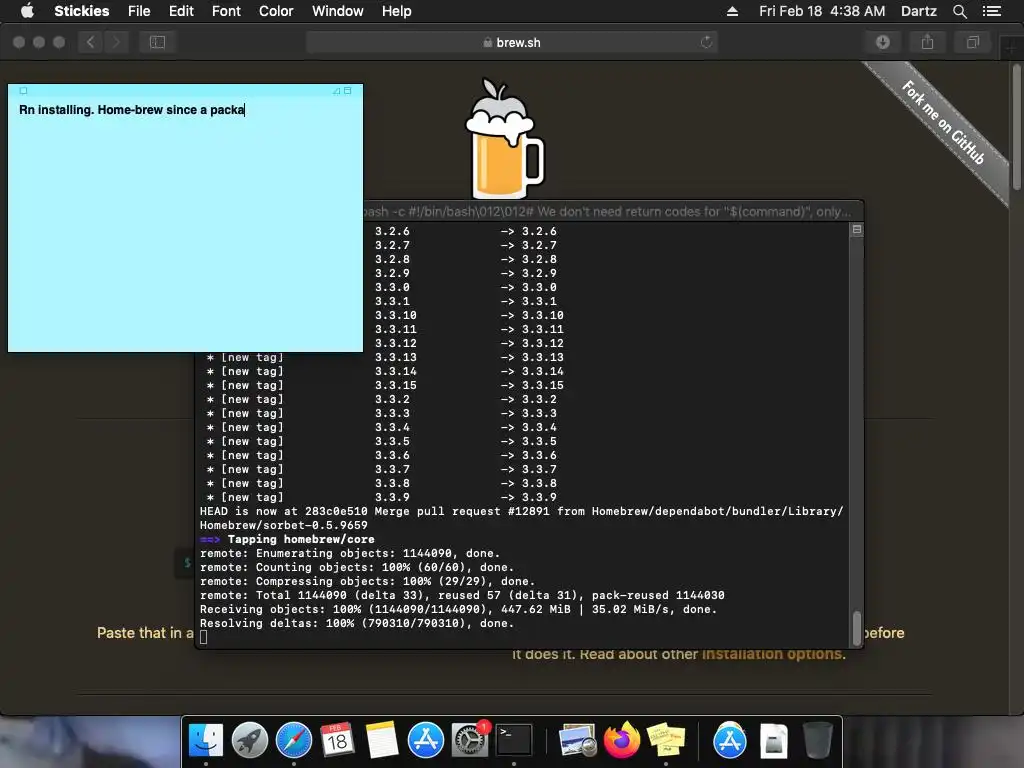Open Firefox from the Dock
The image size is (1024, 768).
coord(622,741)
